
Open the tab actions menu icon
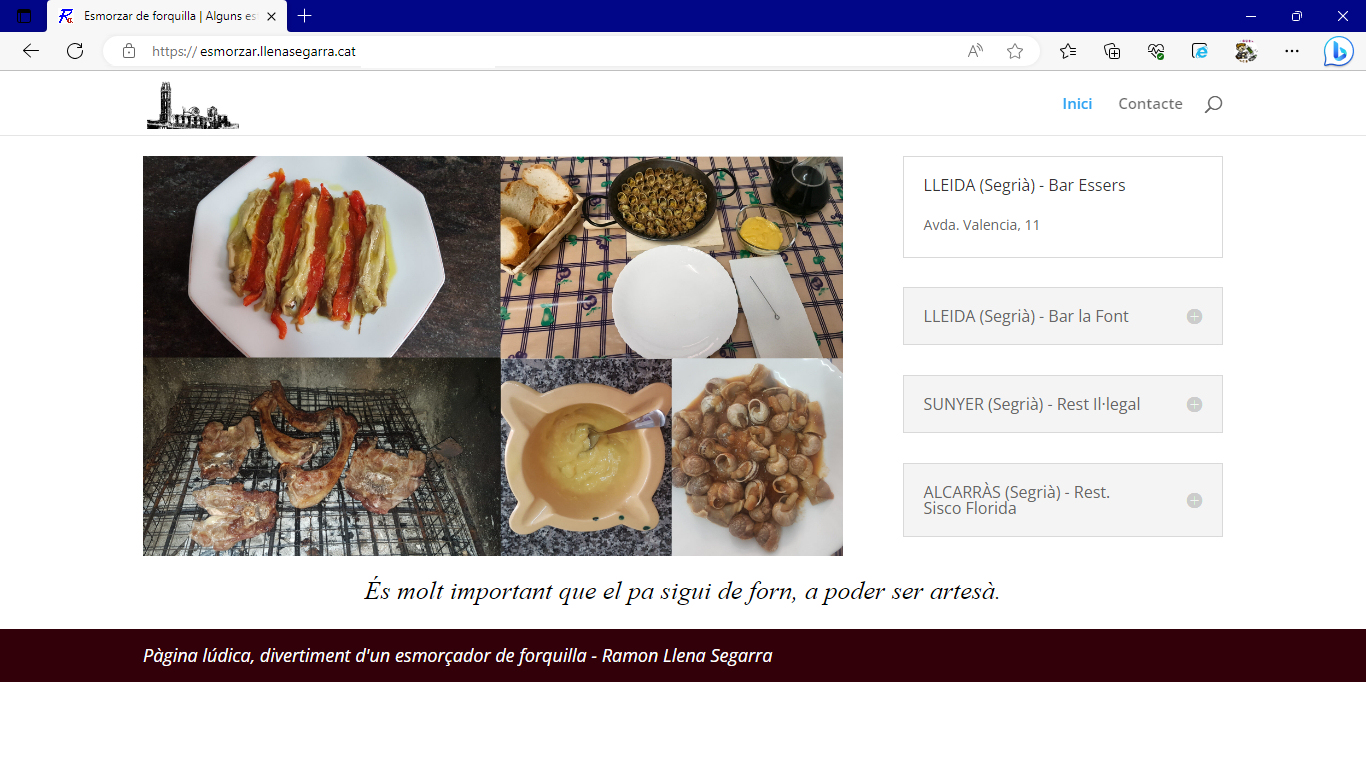tap(24, 16)
